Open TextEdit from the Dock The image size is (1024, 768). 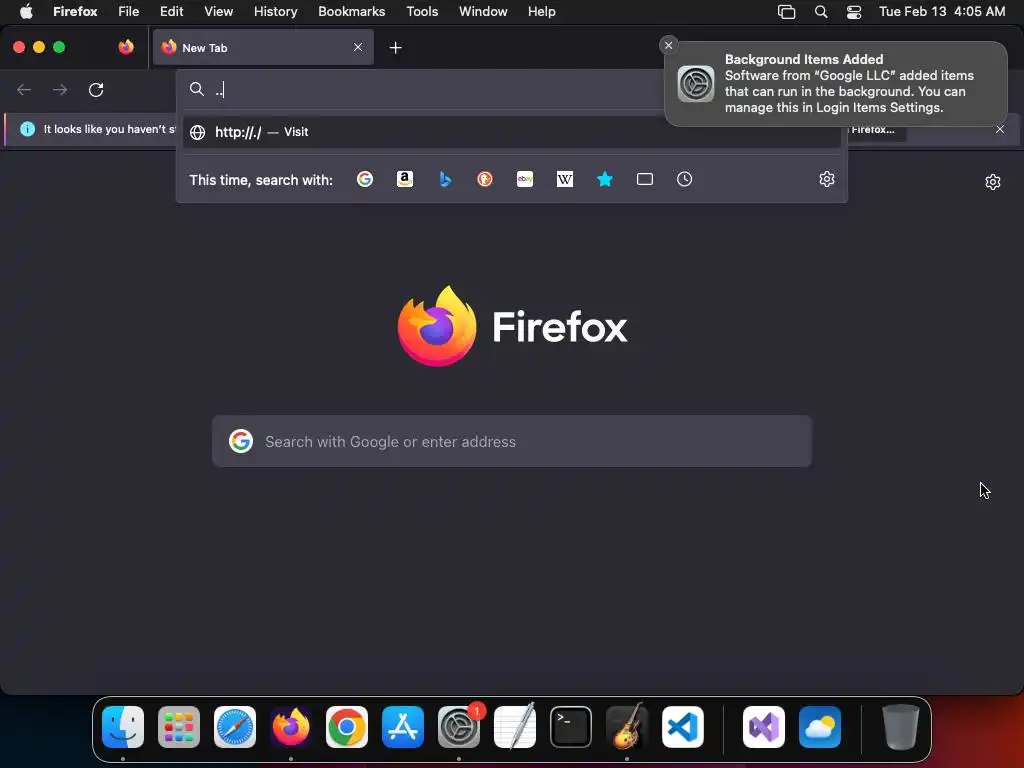pyautogui.click(x=515, y=727)
